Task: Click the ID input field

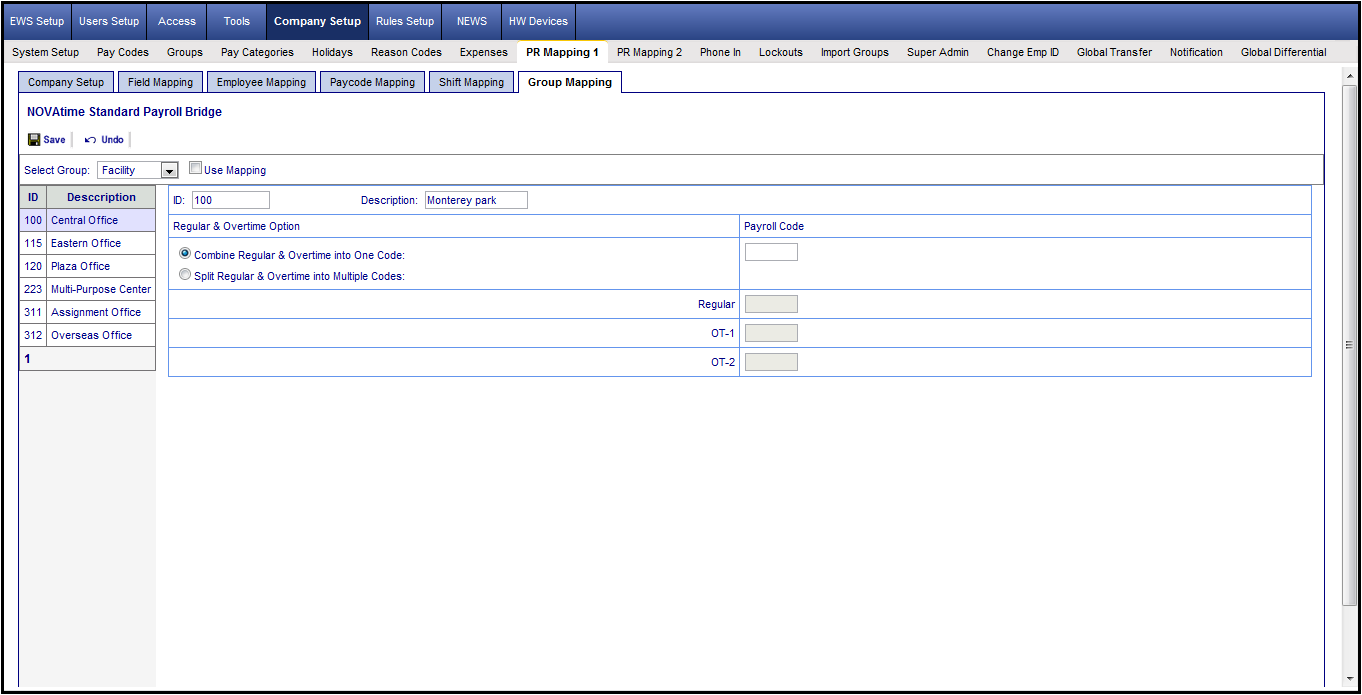Action: (x=231, y=200)
